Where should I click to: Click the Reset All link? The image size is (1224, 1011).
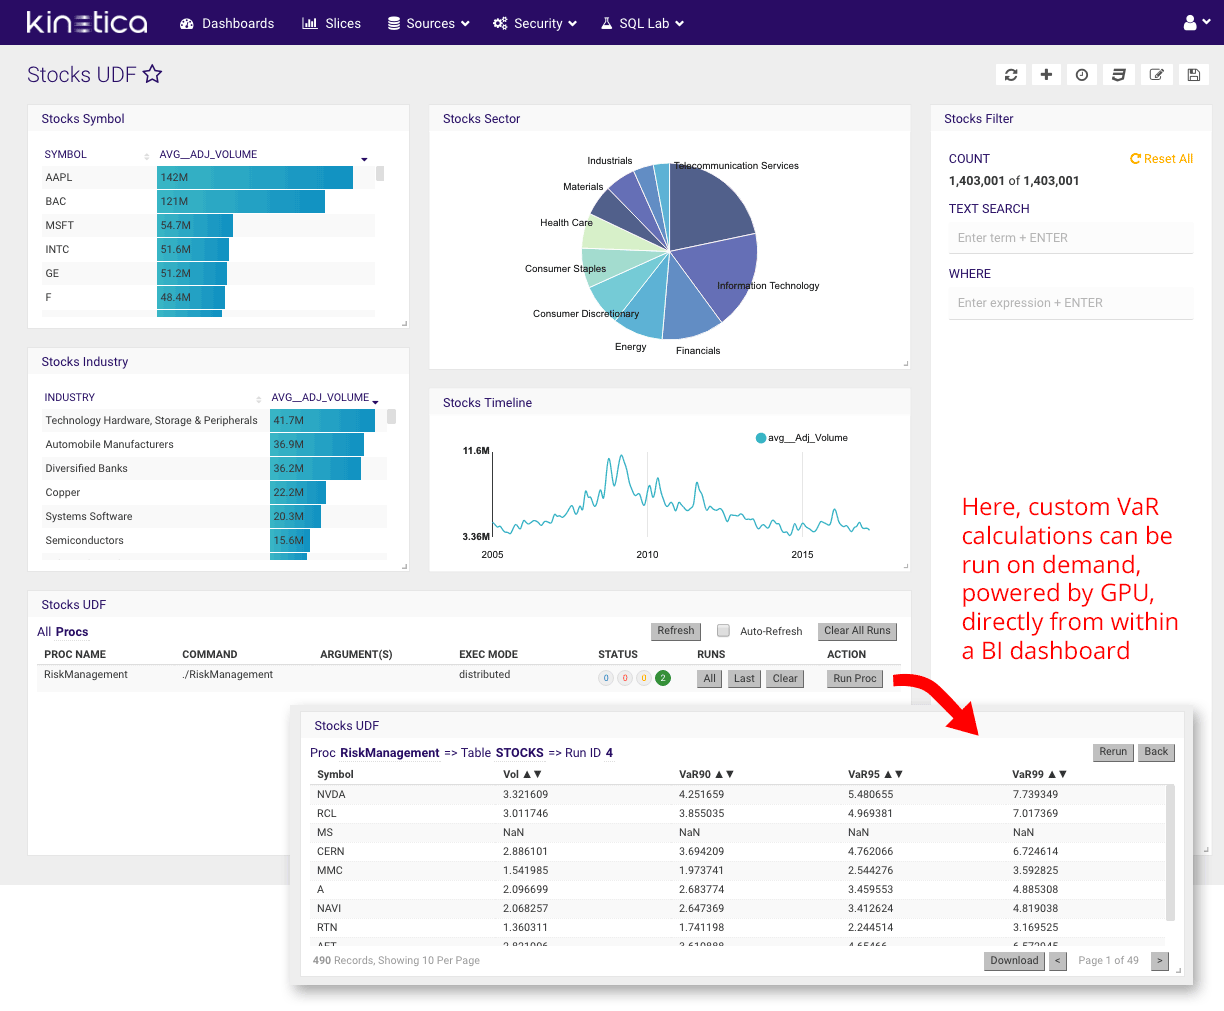[1161, 159]
